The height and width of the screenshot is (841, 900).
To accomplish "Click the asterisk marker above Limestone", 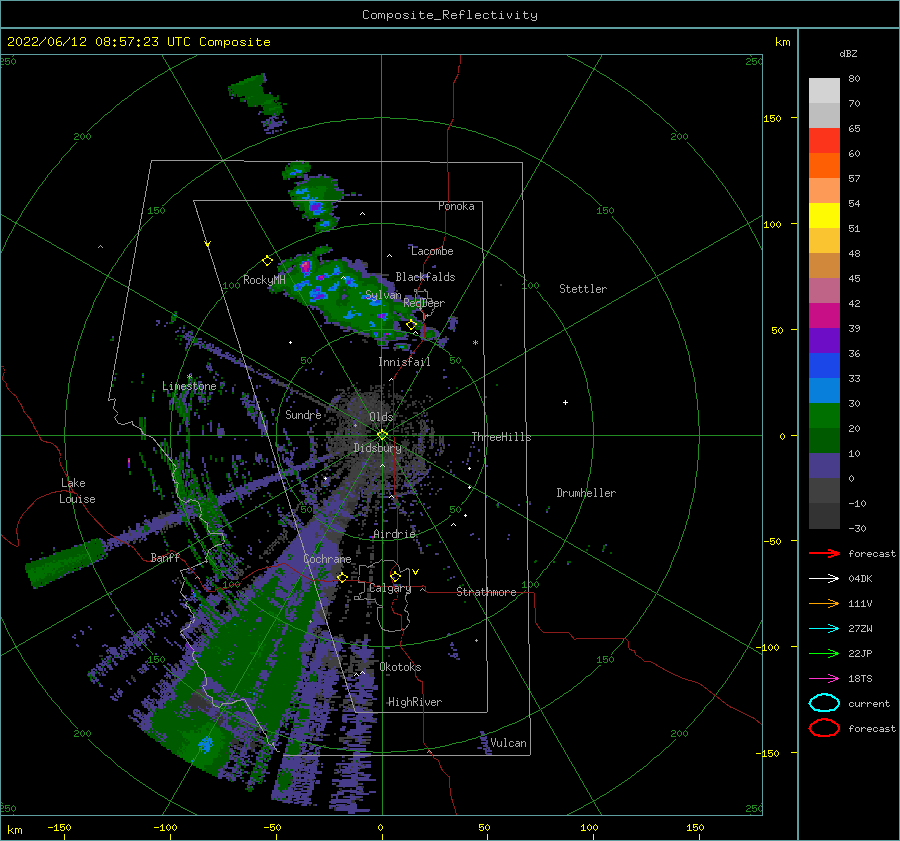I will [x=189, y=377].
